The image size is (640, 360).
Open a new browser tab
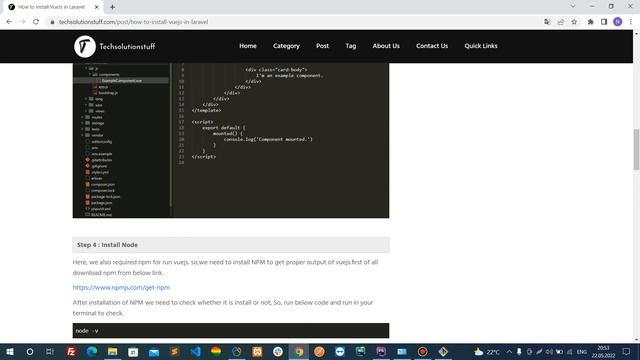(112, 7)
